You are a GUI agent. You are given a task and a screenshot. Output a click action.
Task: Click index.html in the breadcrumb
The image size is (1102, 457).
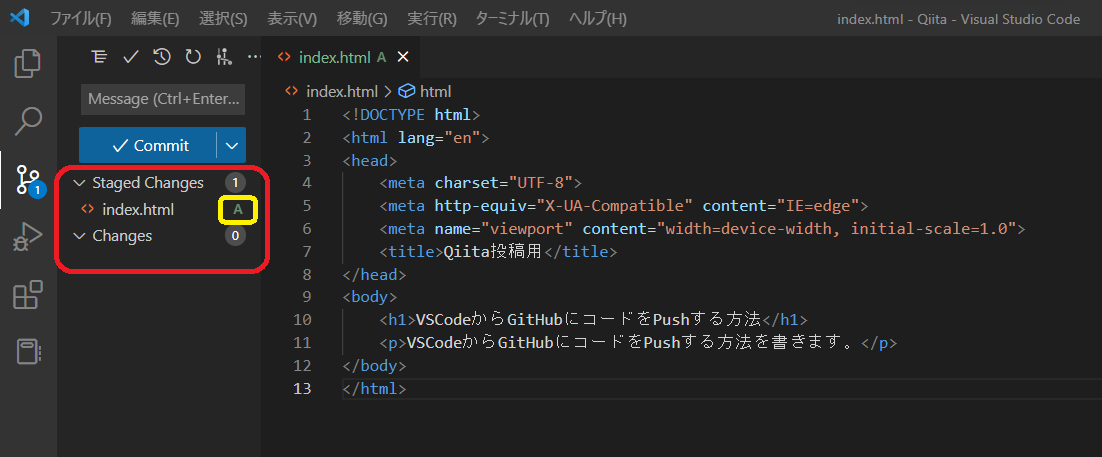click(342, 91)
